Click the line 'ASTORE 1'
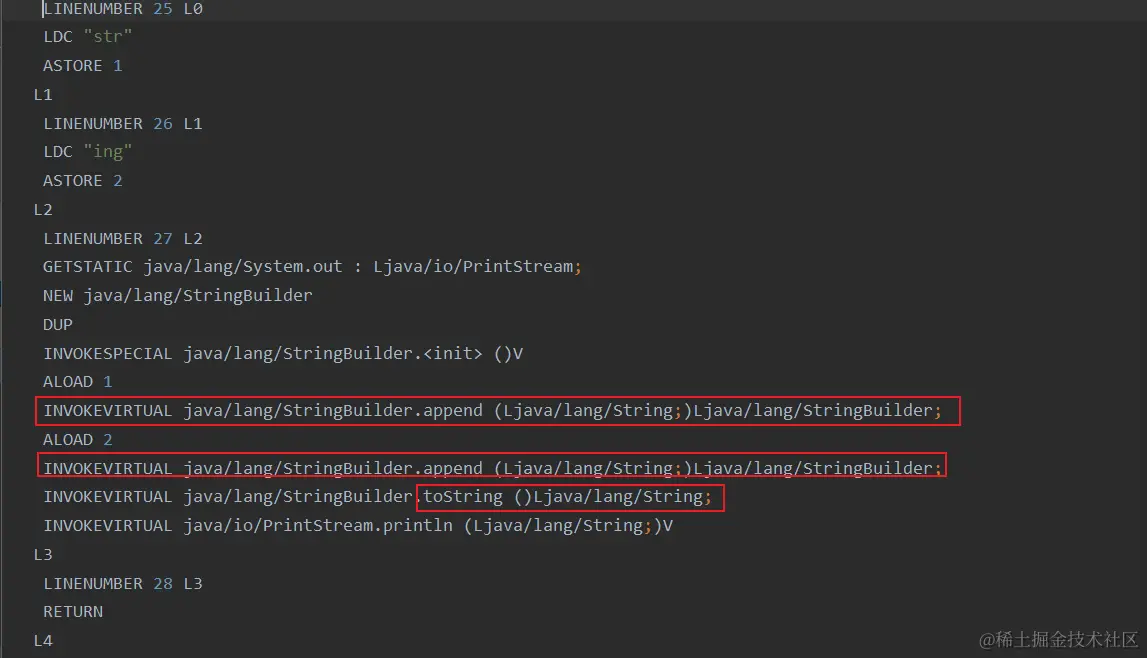The image size is (1147, 658). pyautogui.click(x=83, y=66)
